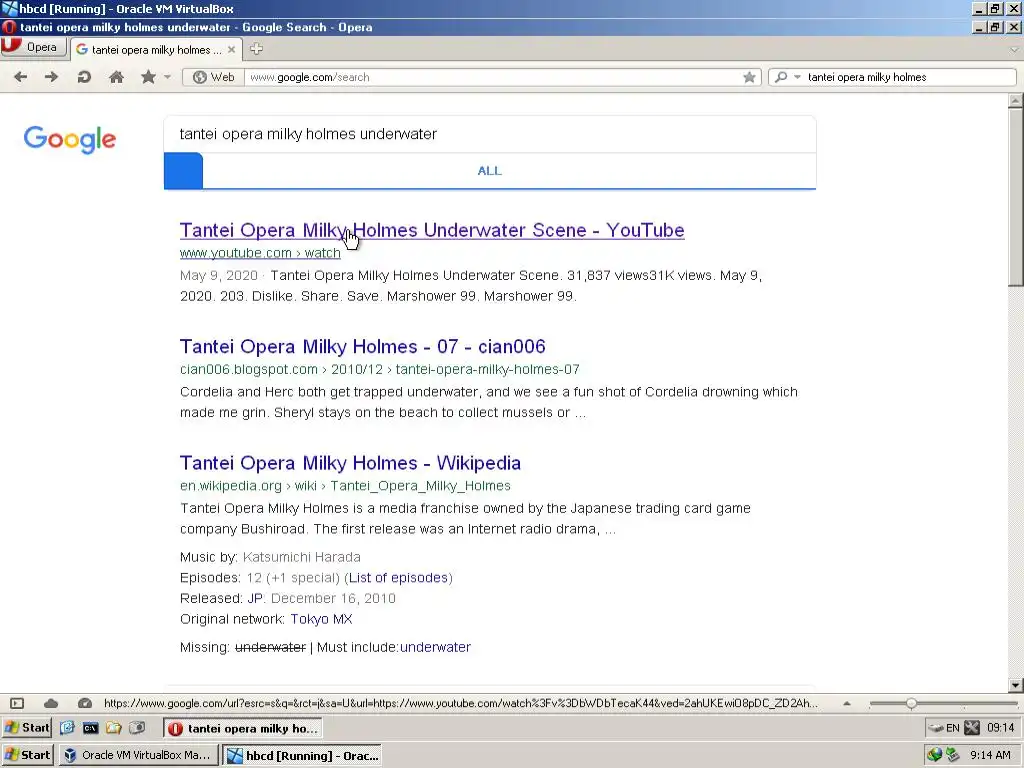Screen dimensions: 1024x768
Task: Close the Google search tab
Action: 231,50
